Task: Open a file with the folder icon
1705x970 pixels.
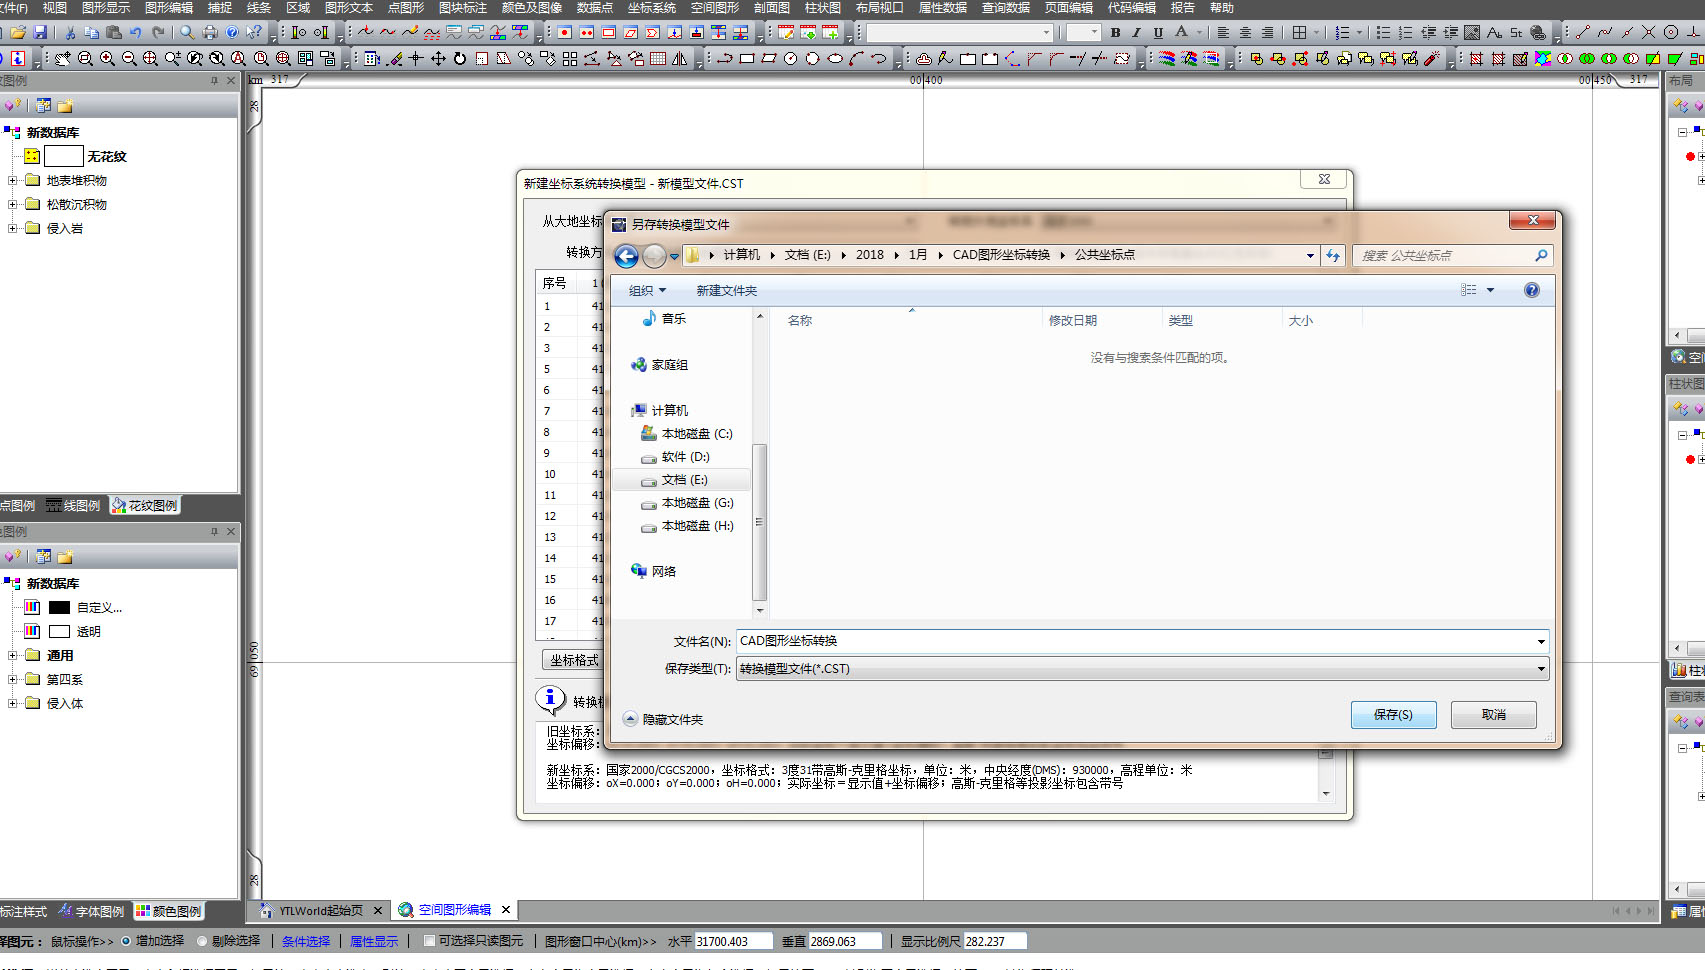Action: click(x=18, y=33)
